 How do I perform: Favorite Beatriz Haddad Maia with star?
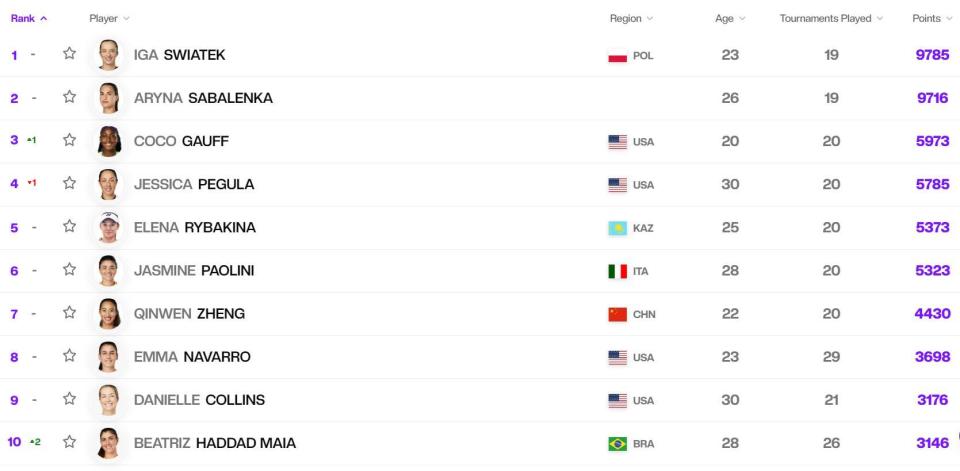(69, 442)
